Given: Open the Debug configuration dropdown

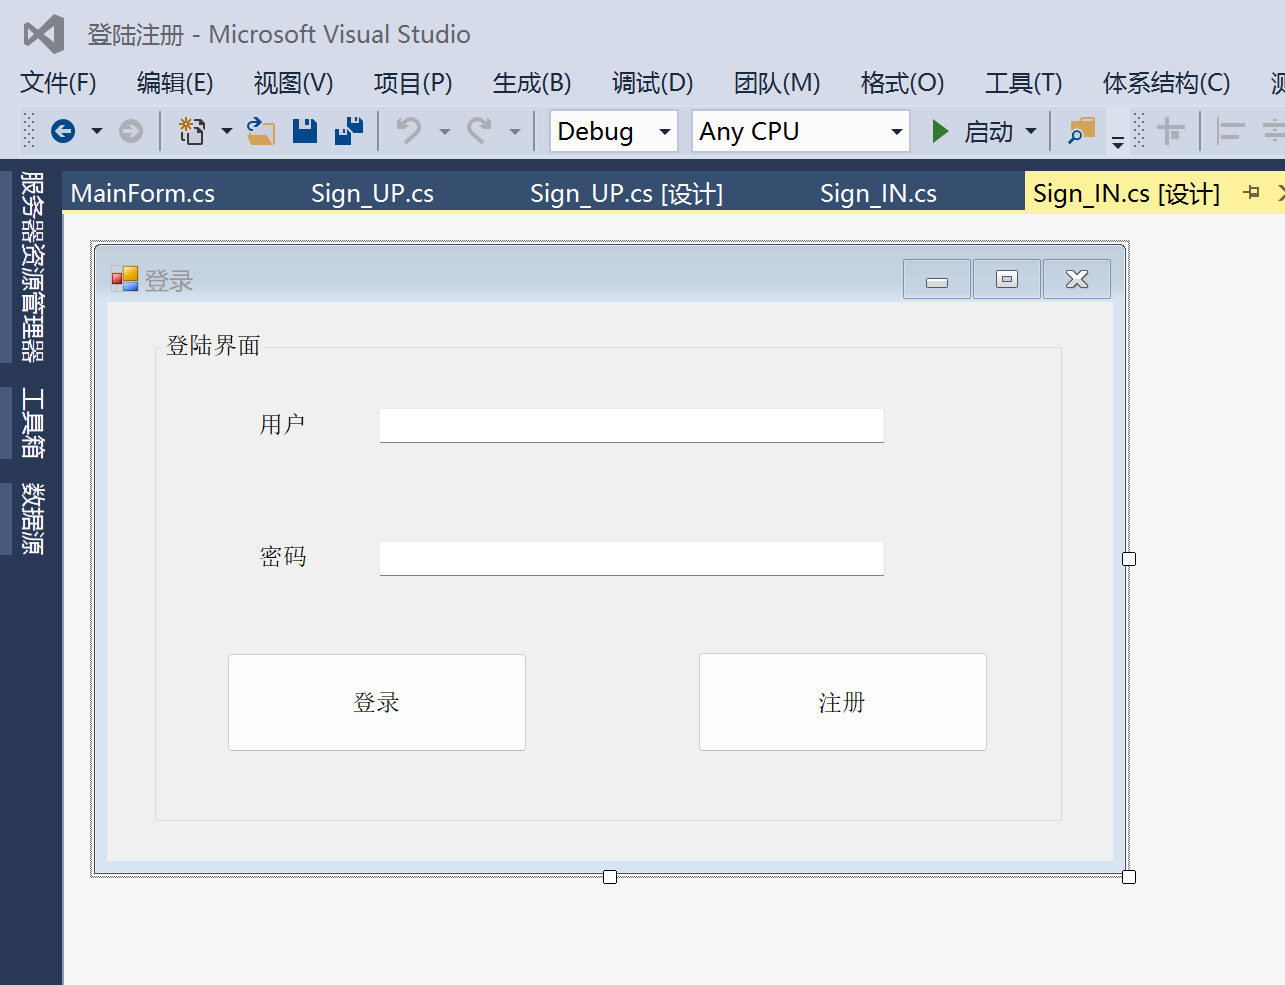Looking at the screenshot, I should [614, 131].
